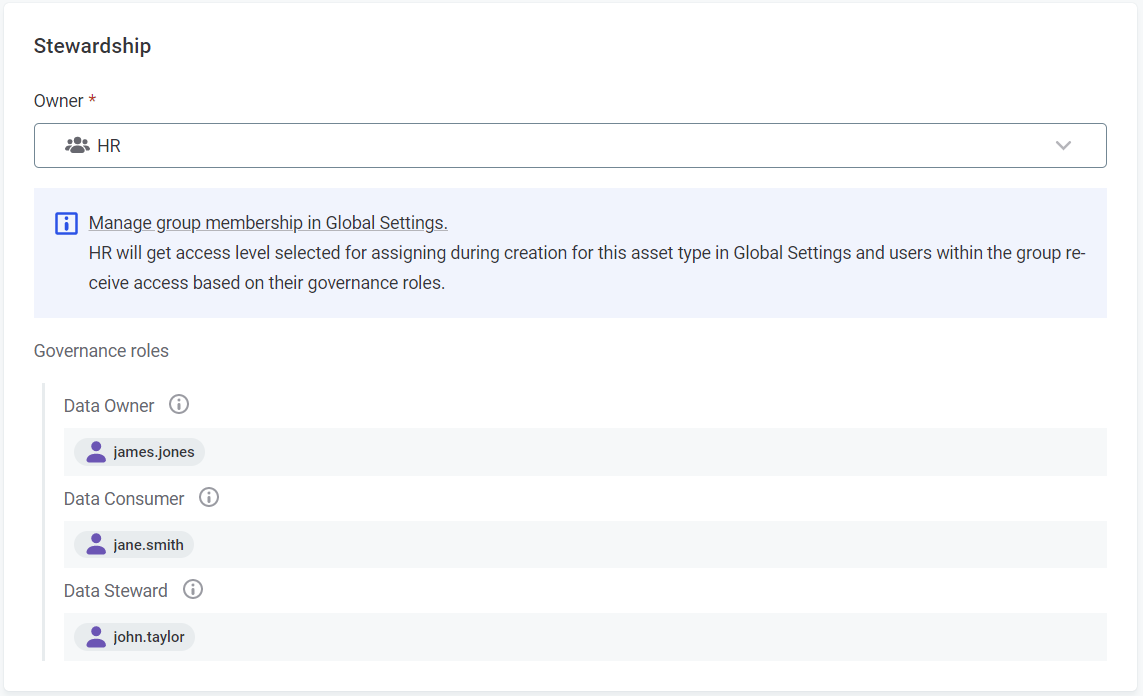Open Manage group membership in Global Settings
The width and height of the screenshot is (1143, 696).
click(268, 223)
